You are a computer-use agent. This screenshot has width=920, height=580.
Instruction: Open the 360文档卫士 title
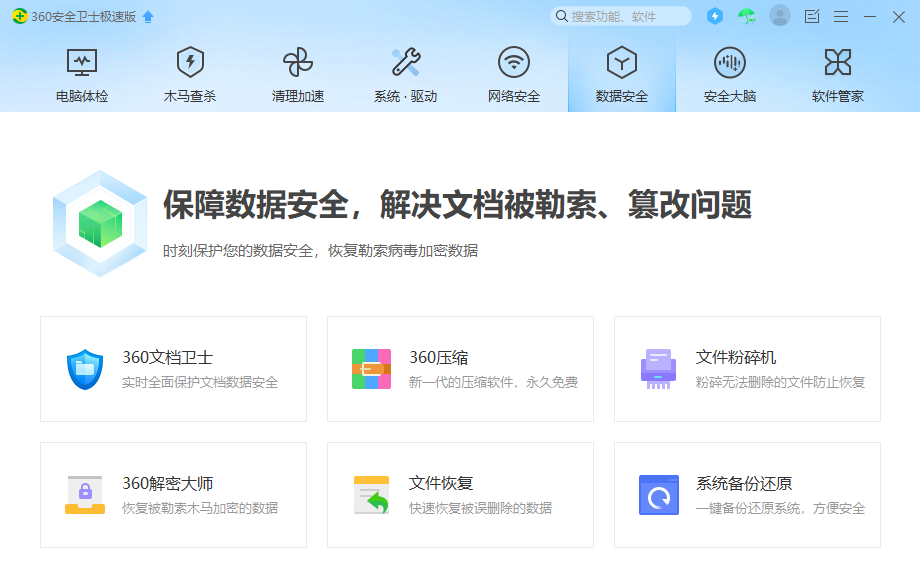click(167, 358)
